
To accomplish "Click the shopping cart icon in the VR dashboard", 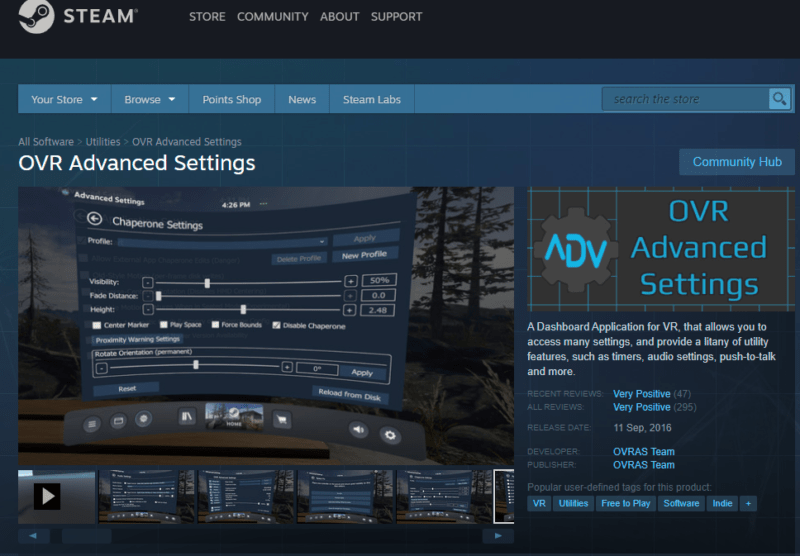I will [282, 419].
